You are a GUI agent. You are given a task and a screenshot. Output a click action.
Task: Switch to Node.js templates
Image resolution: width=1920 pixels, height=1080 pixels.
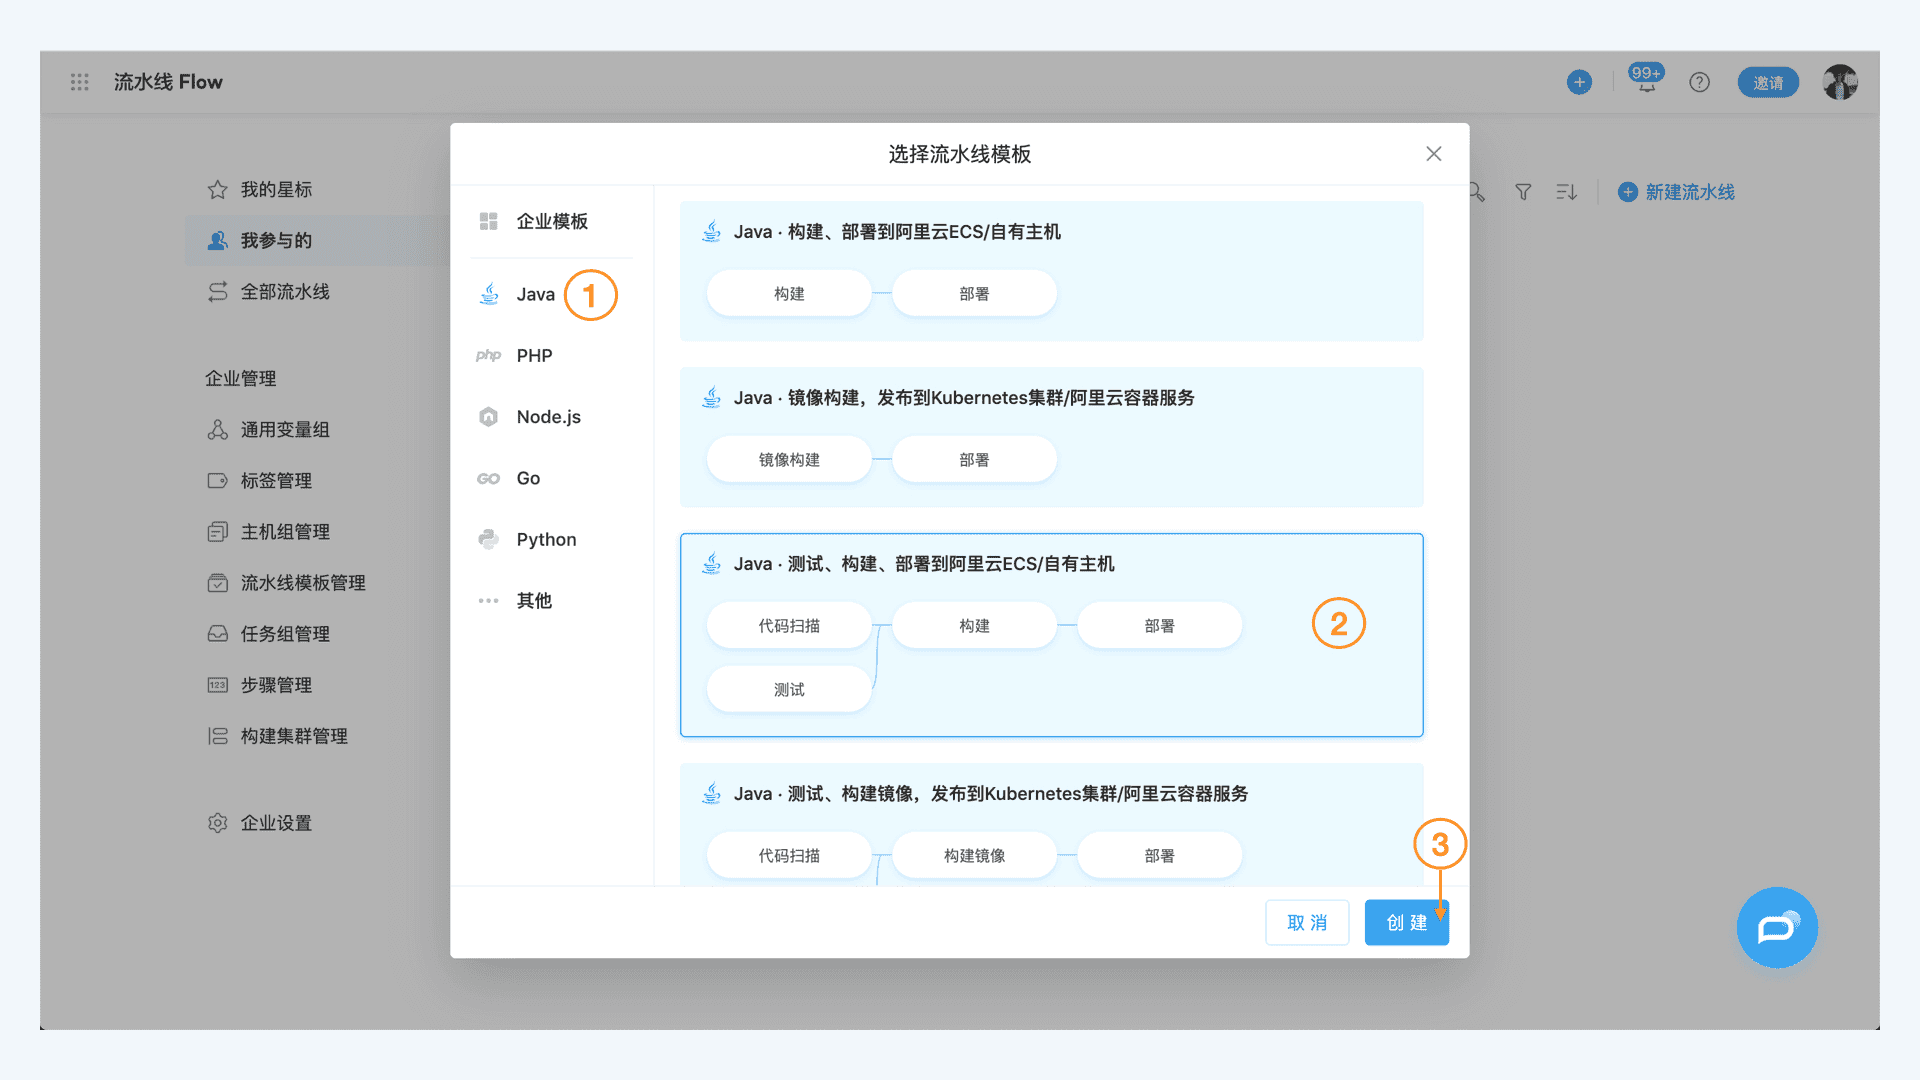548,417
